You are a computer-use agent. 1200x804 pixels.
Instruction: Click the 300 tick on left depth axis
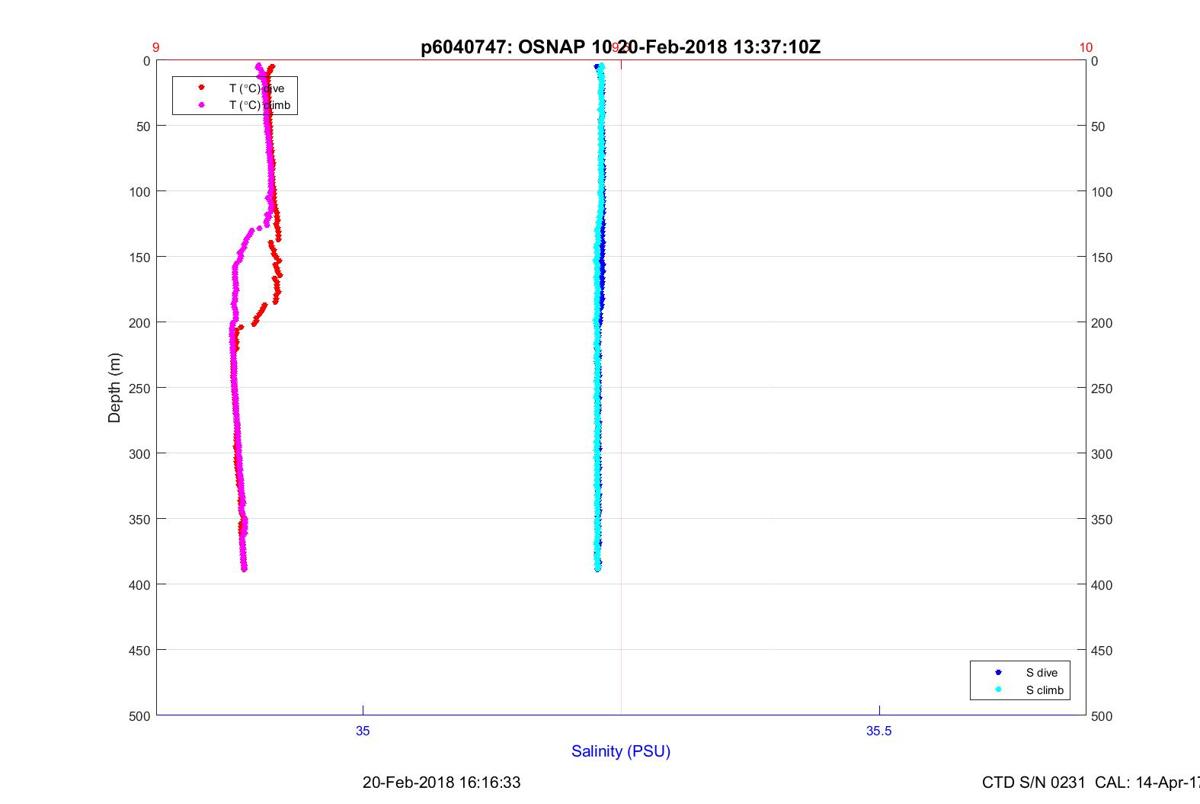(141, 453)
